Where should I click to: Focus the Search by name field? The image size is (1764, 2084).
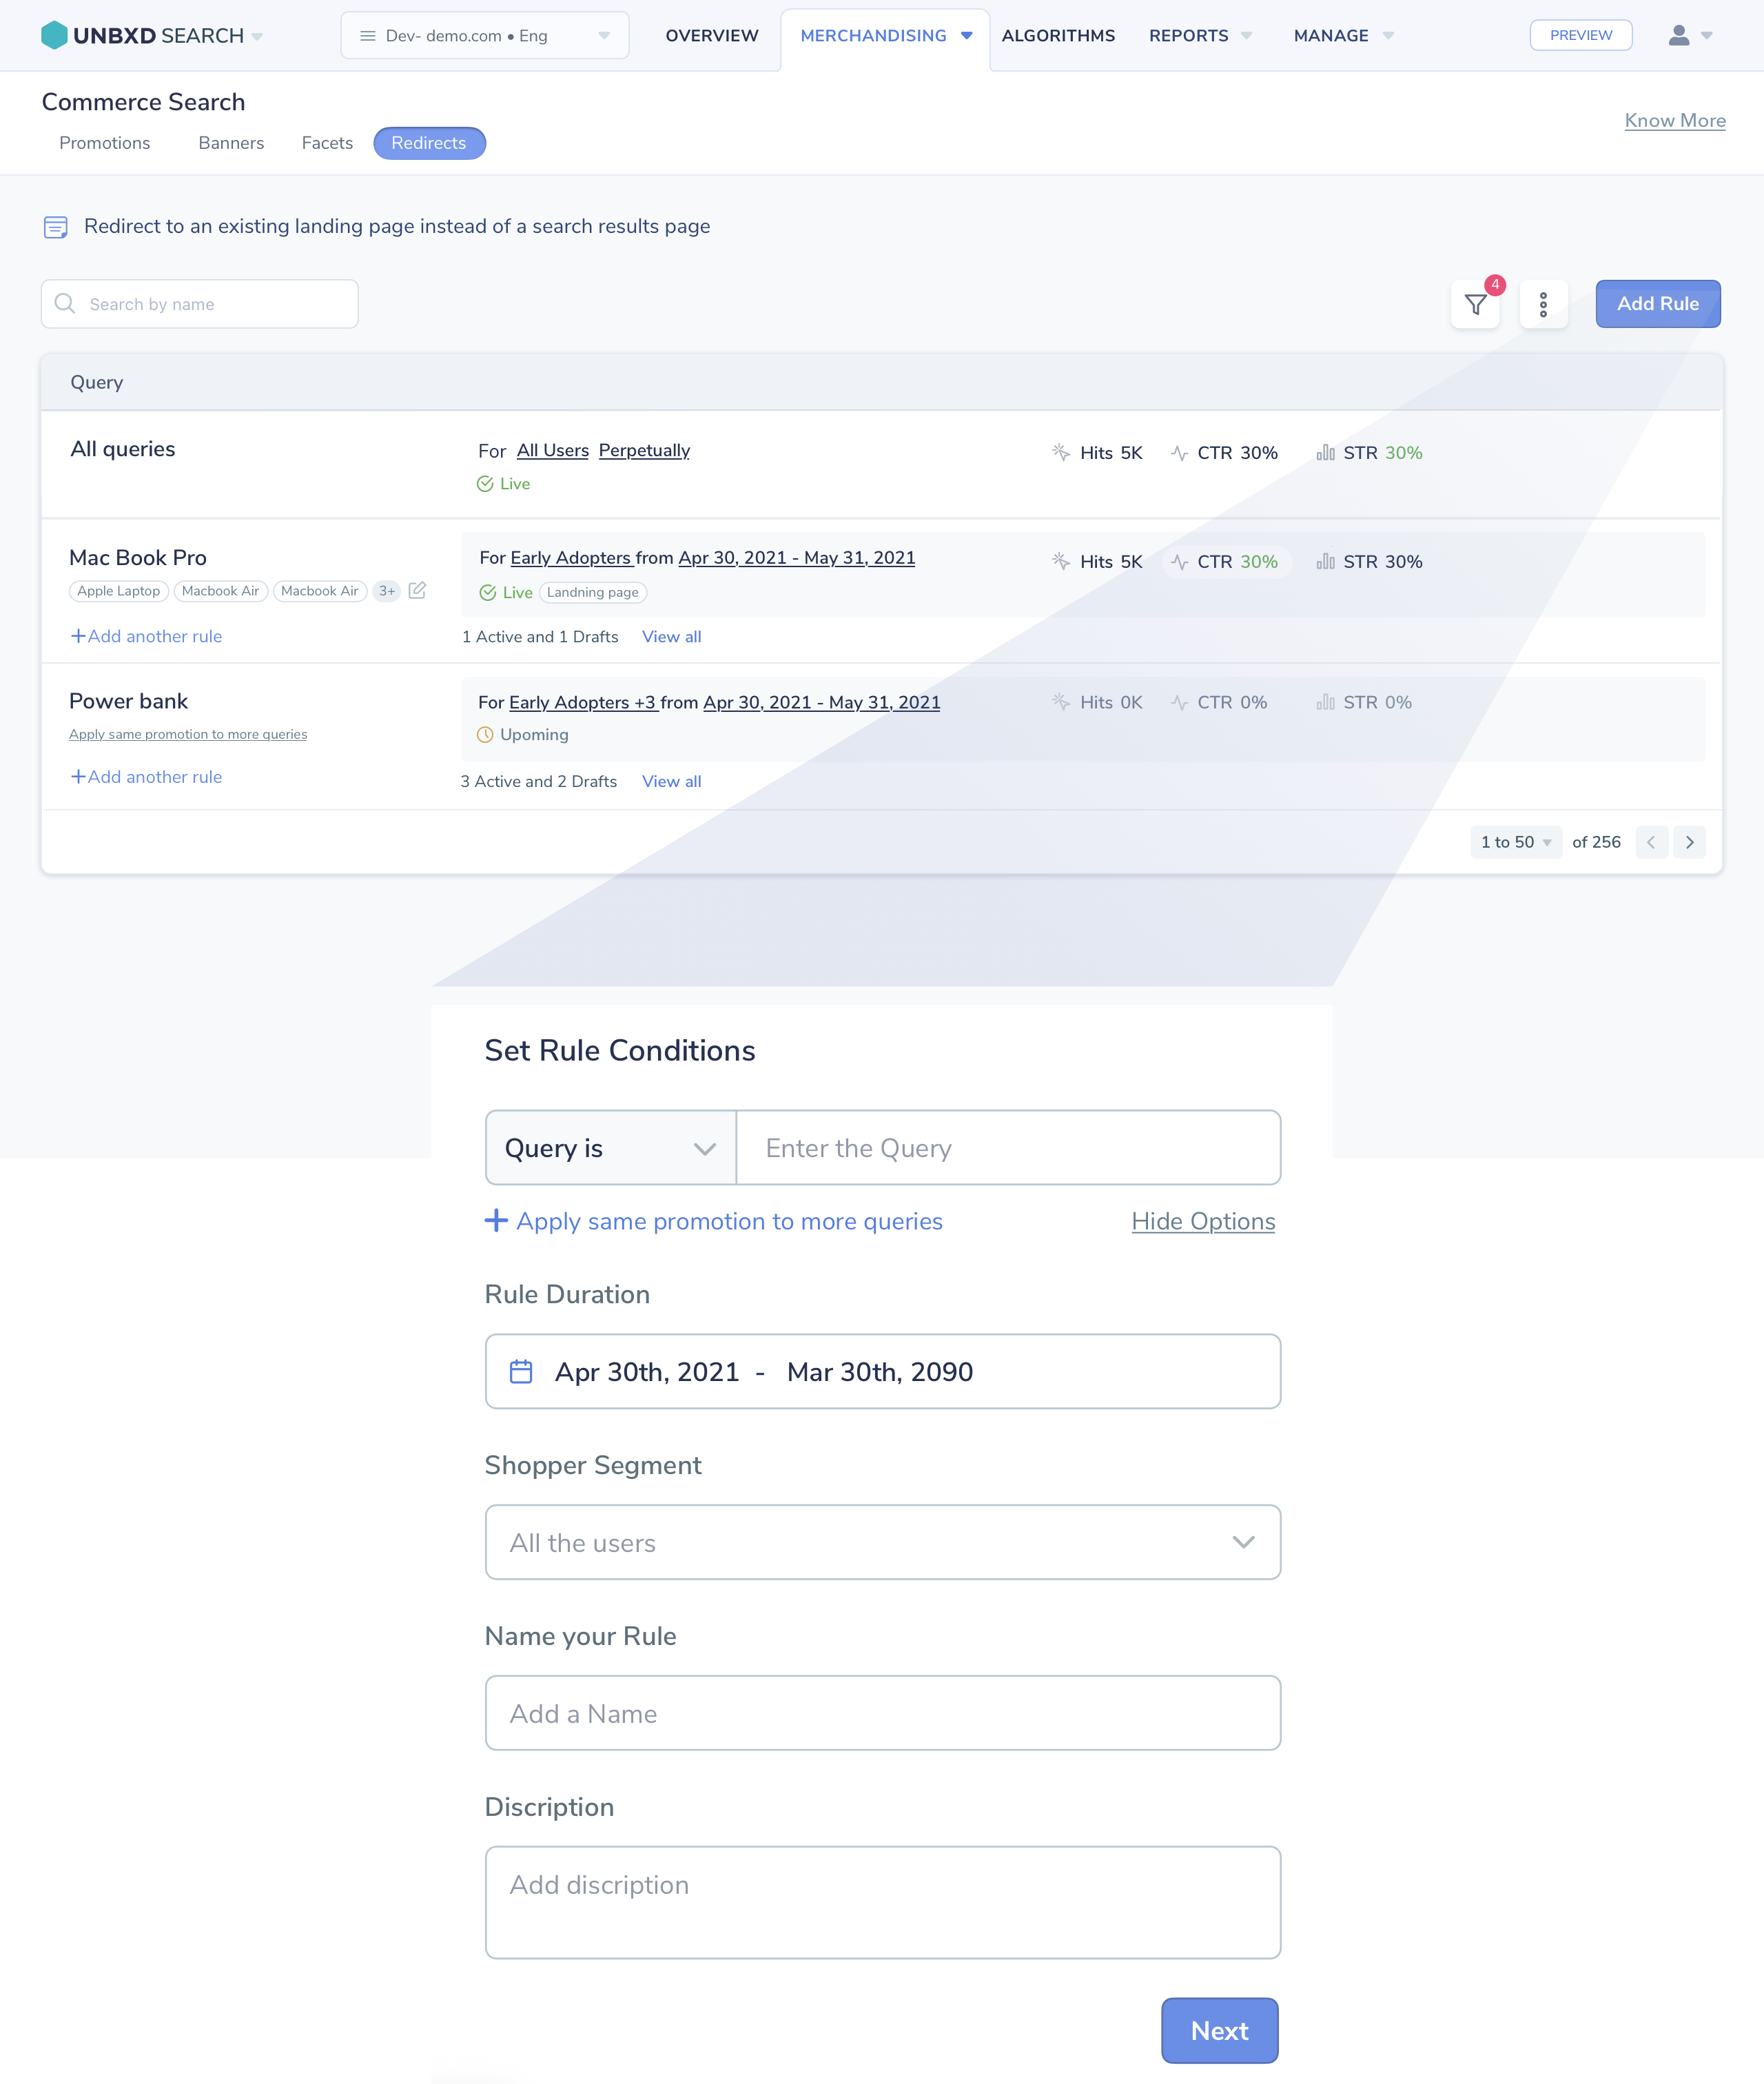pos(200,304)
